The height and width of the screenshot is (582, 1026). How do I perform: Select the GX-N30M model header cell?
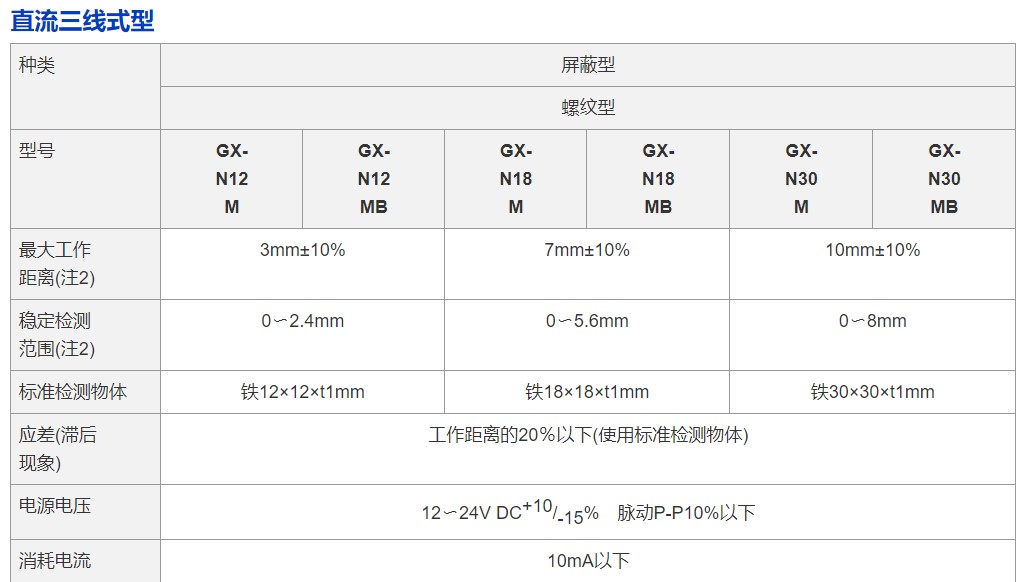click(x=801, y=179)
